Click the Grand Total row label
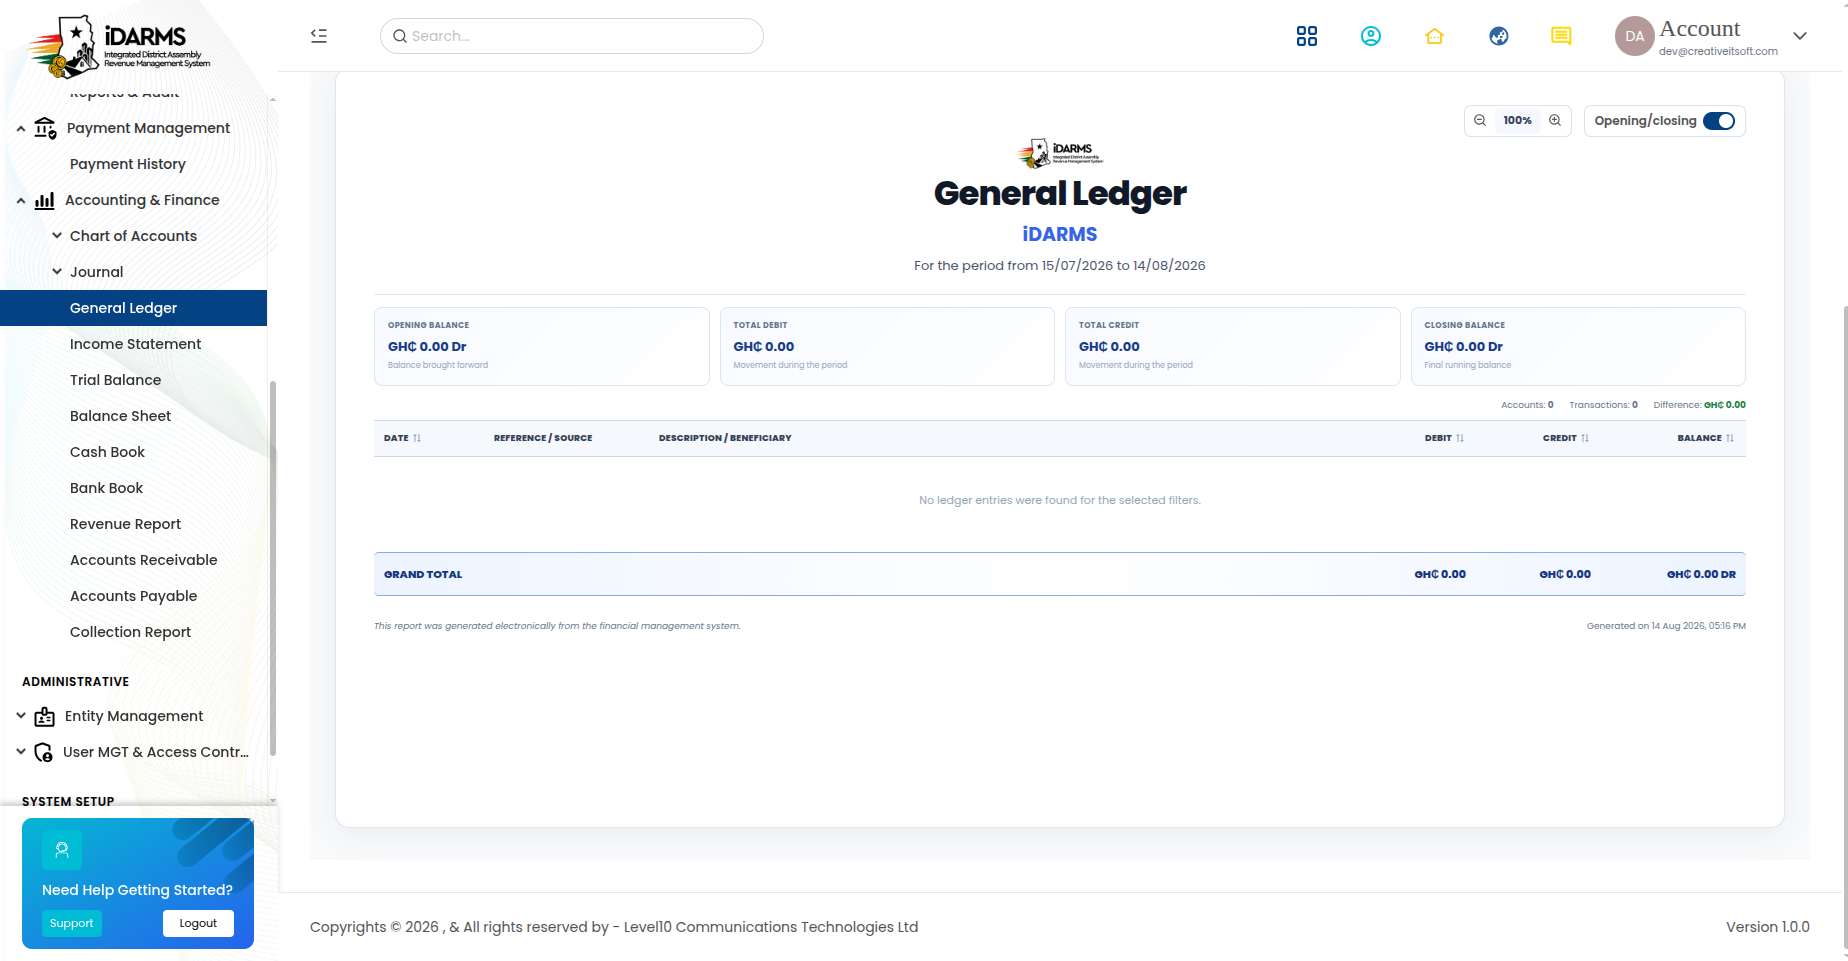 pyautogui.click(x=423, y=575)
